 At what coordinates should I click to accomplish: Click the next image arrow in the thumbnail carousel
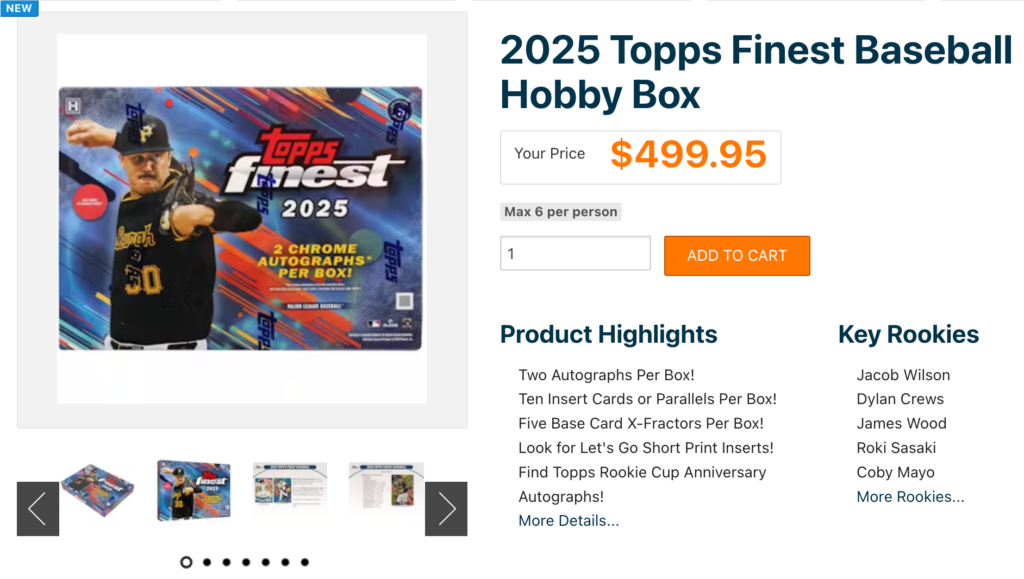pos(446,509)
